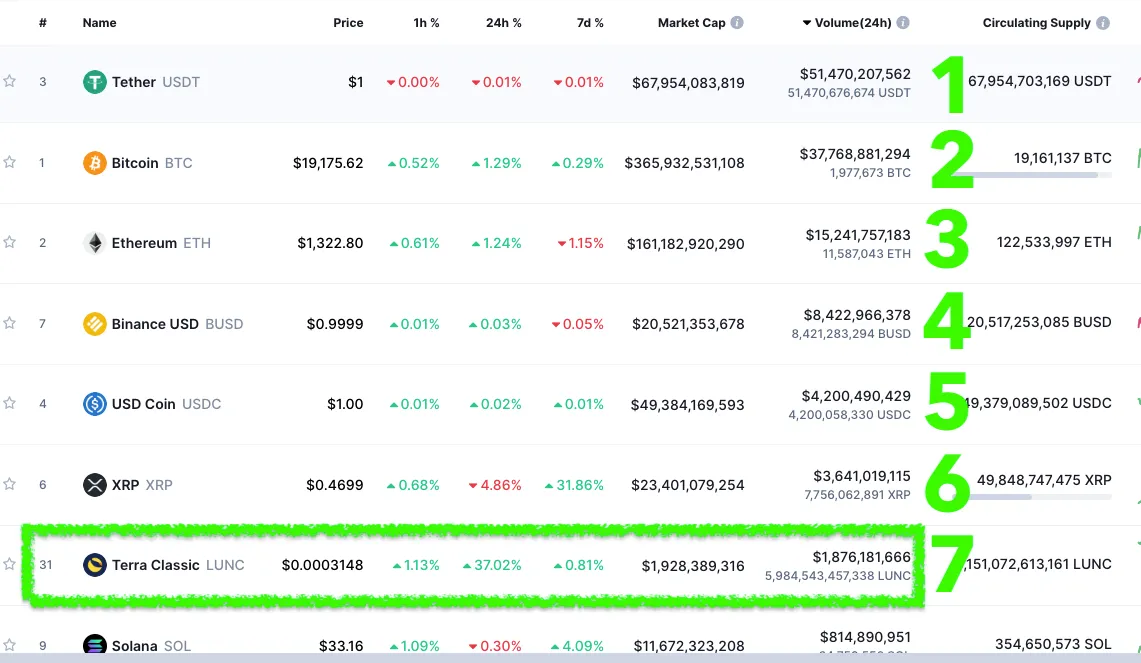This screenshot has height=663, width=1141.
Task: Click Ethereum circulating supply 122,533,997 ETH
Action: (1054, 242)
